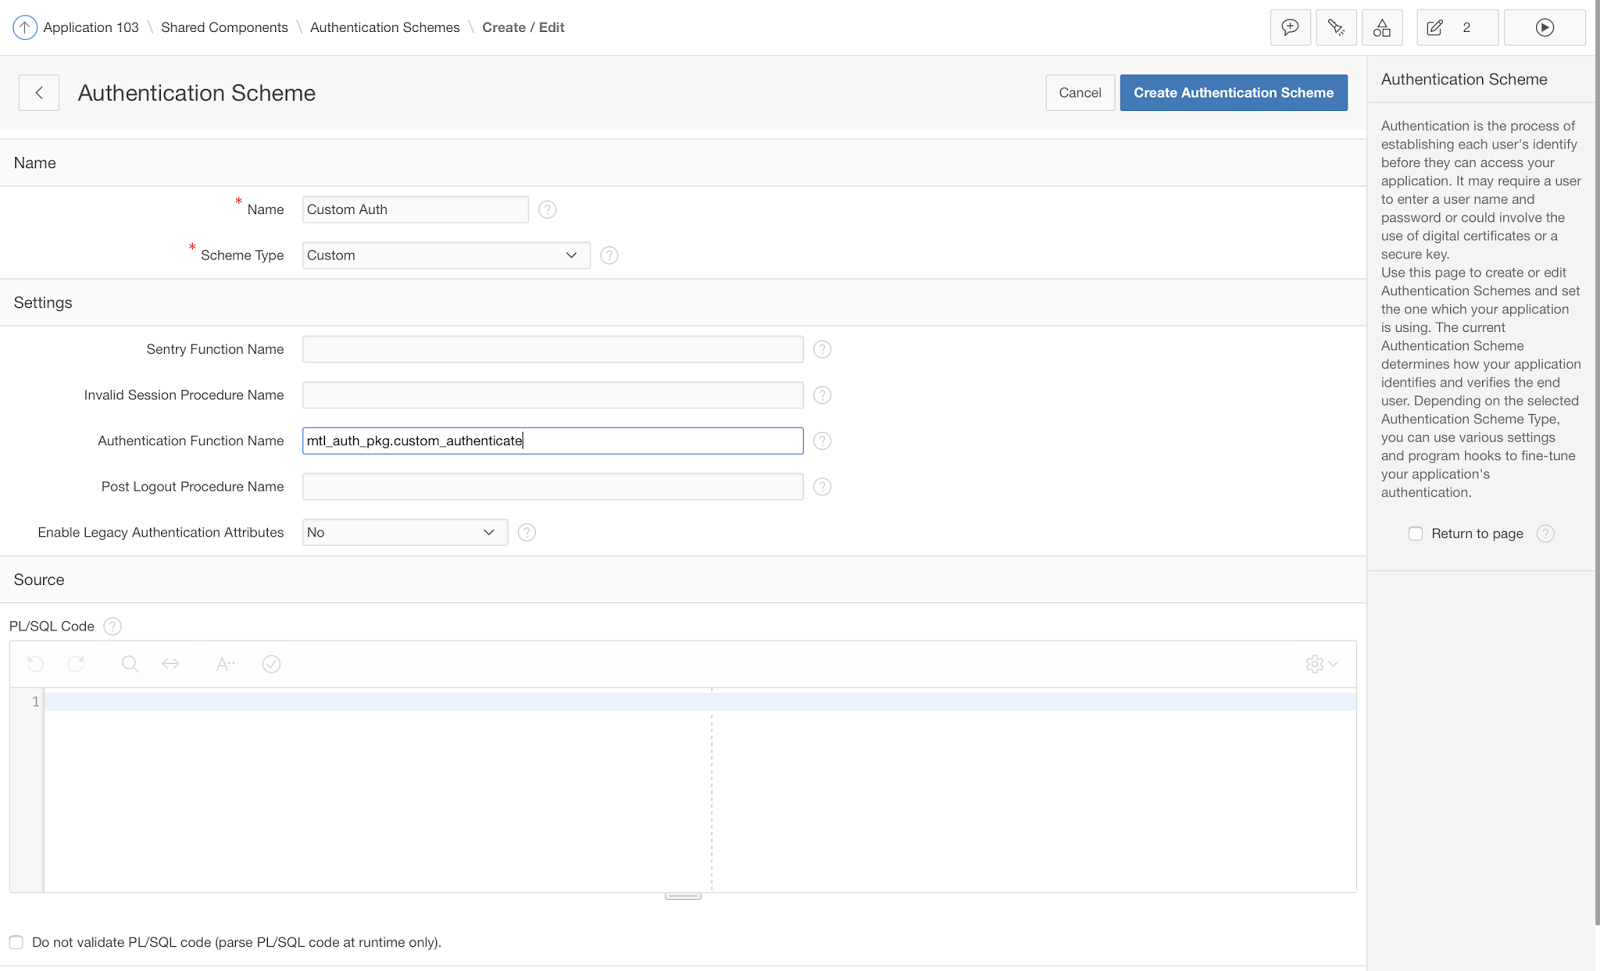Image resolution: width=1600 pixels, height=971 pixels.
Task: Navigate to Shared Components via breadcrumb
Action: [x=223, y=27]
